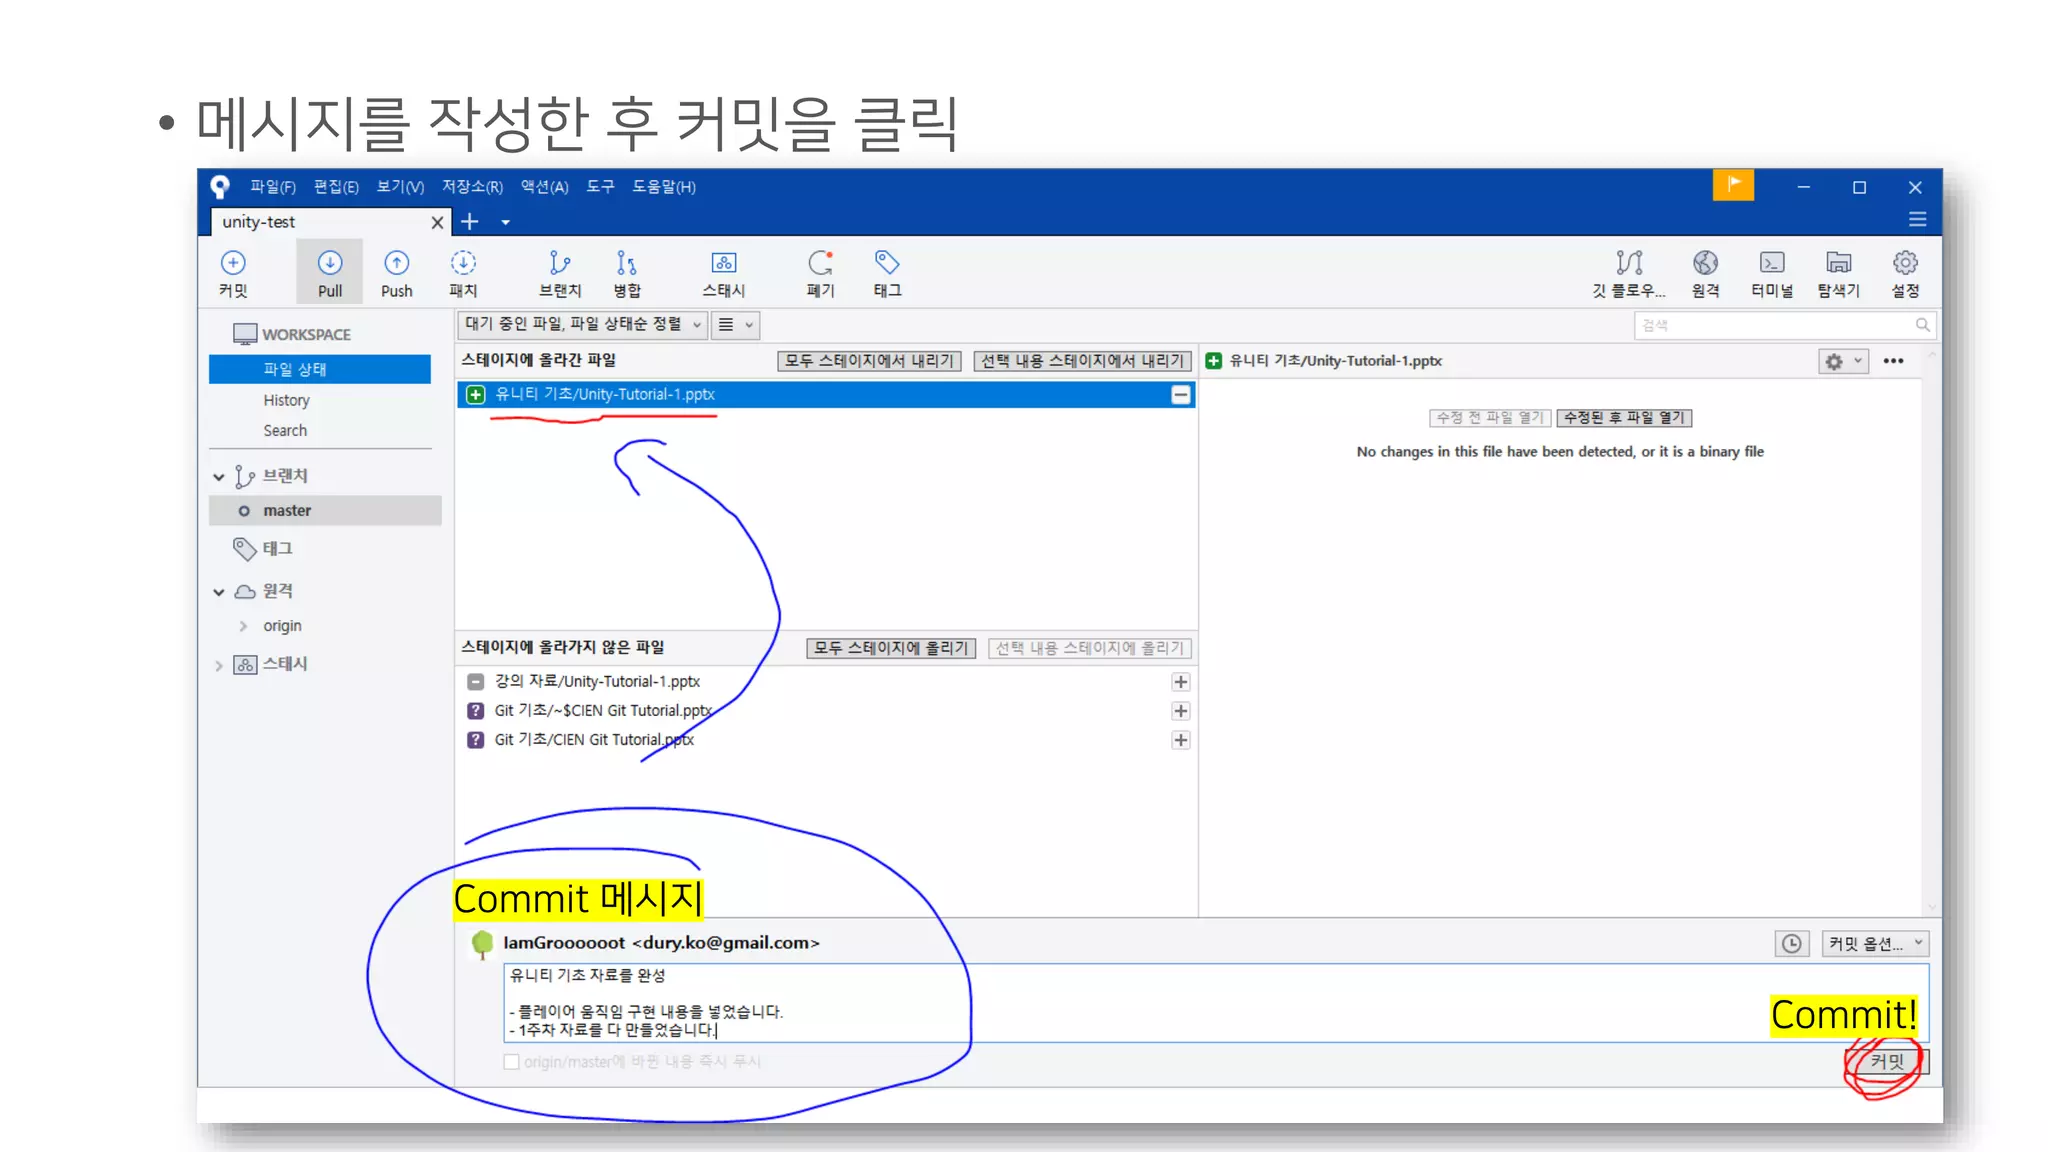
Task: Toggle origin/master 바뀐 내용 즉시 푸시 checkbox
Action: pos(512,1062)
